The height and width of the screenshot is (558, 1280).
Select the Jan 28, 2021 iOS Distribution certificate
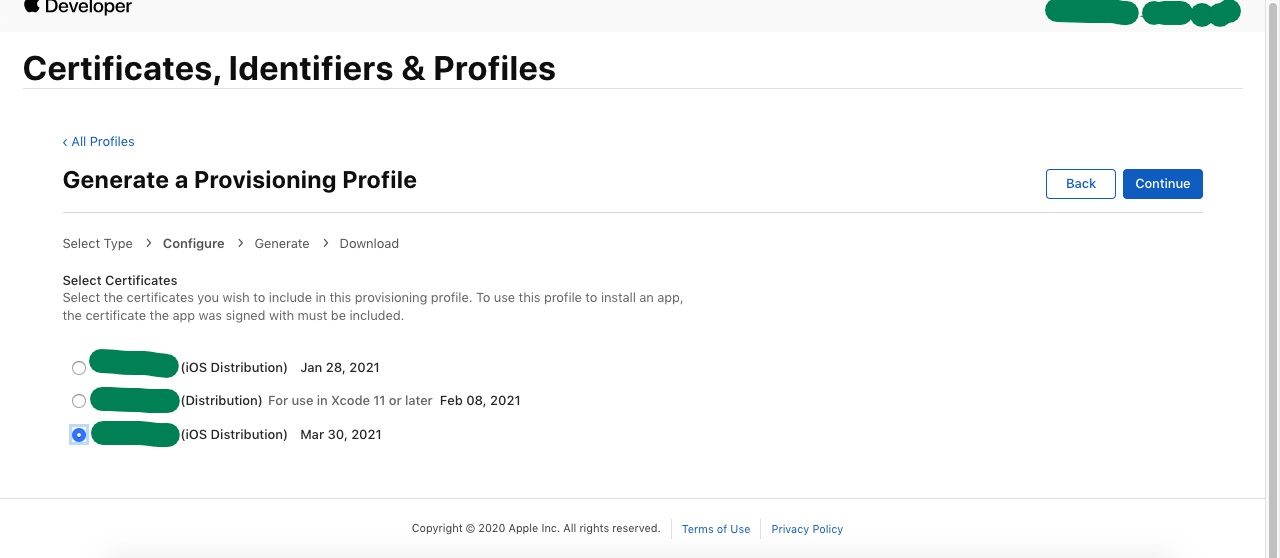(79, 368)
